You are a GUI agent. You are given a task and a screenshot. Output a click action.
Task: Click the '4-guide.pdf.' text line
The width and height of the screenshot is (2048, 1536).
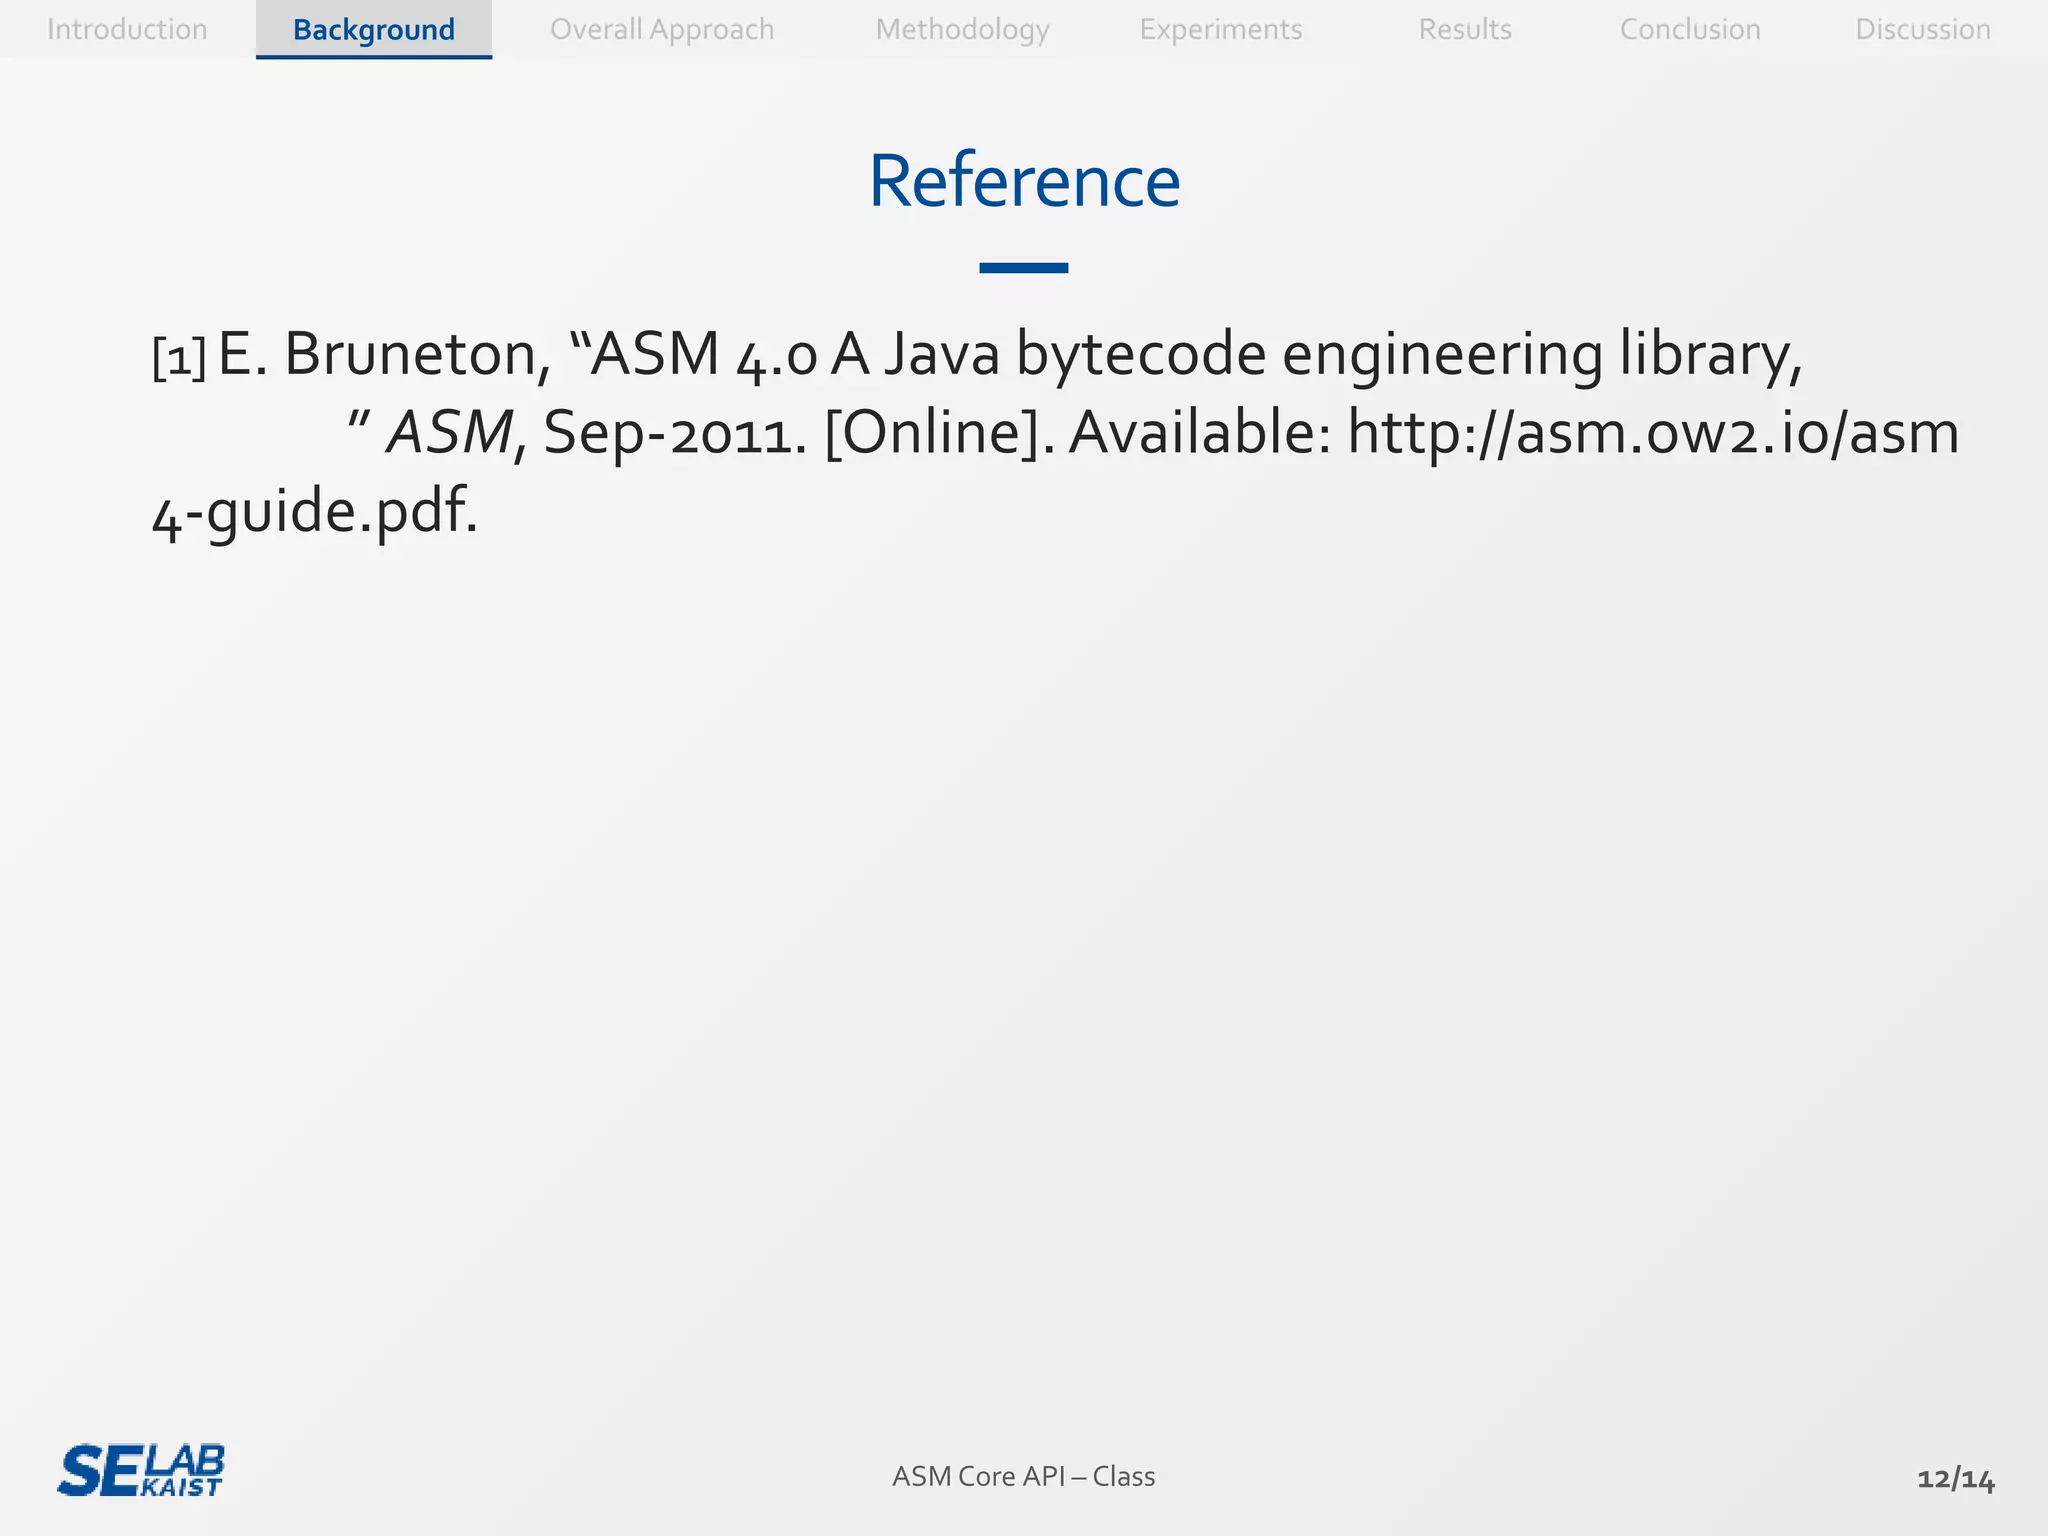(315, 511)
